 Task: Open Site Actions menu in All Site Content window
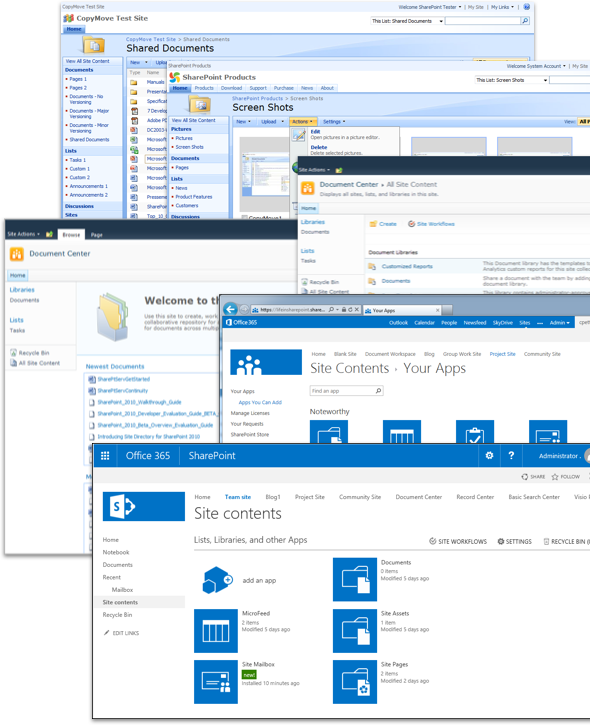pos(314,170)
